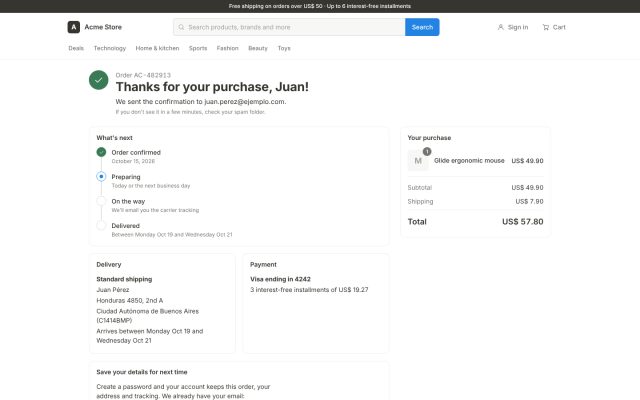Click the user icon beside Sign in

500,27
